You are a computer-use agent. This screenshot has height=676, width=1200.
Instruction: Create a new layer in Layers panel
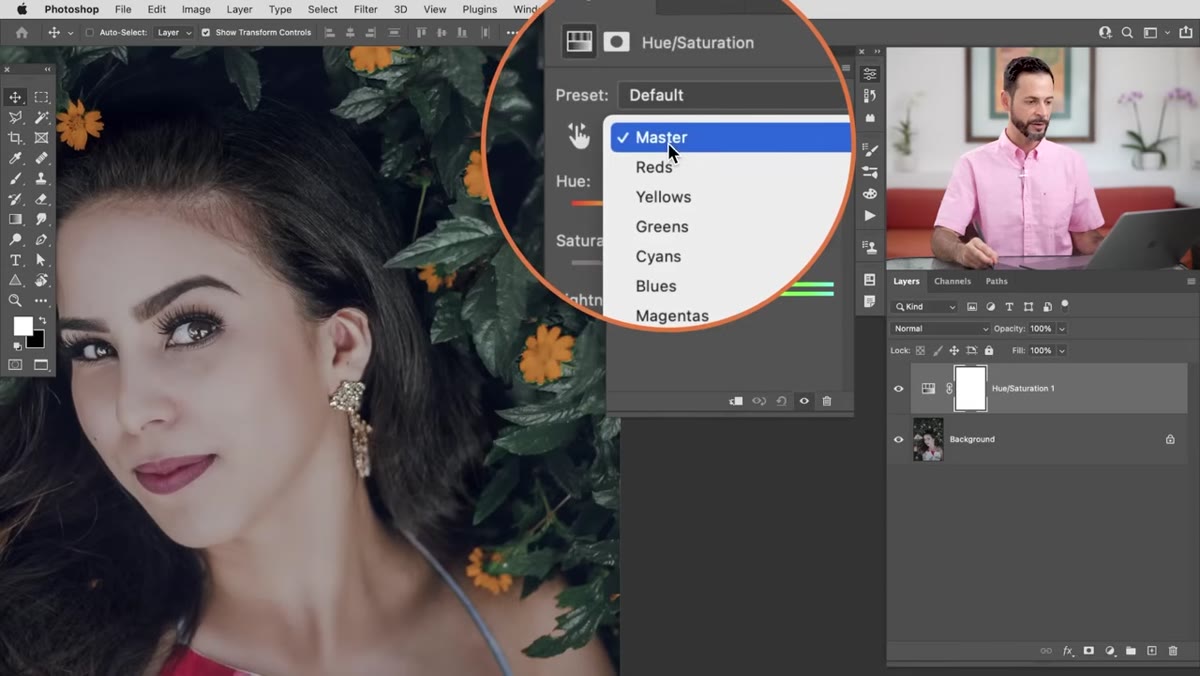point(1152,651)
